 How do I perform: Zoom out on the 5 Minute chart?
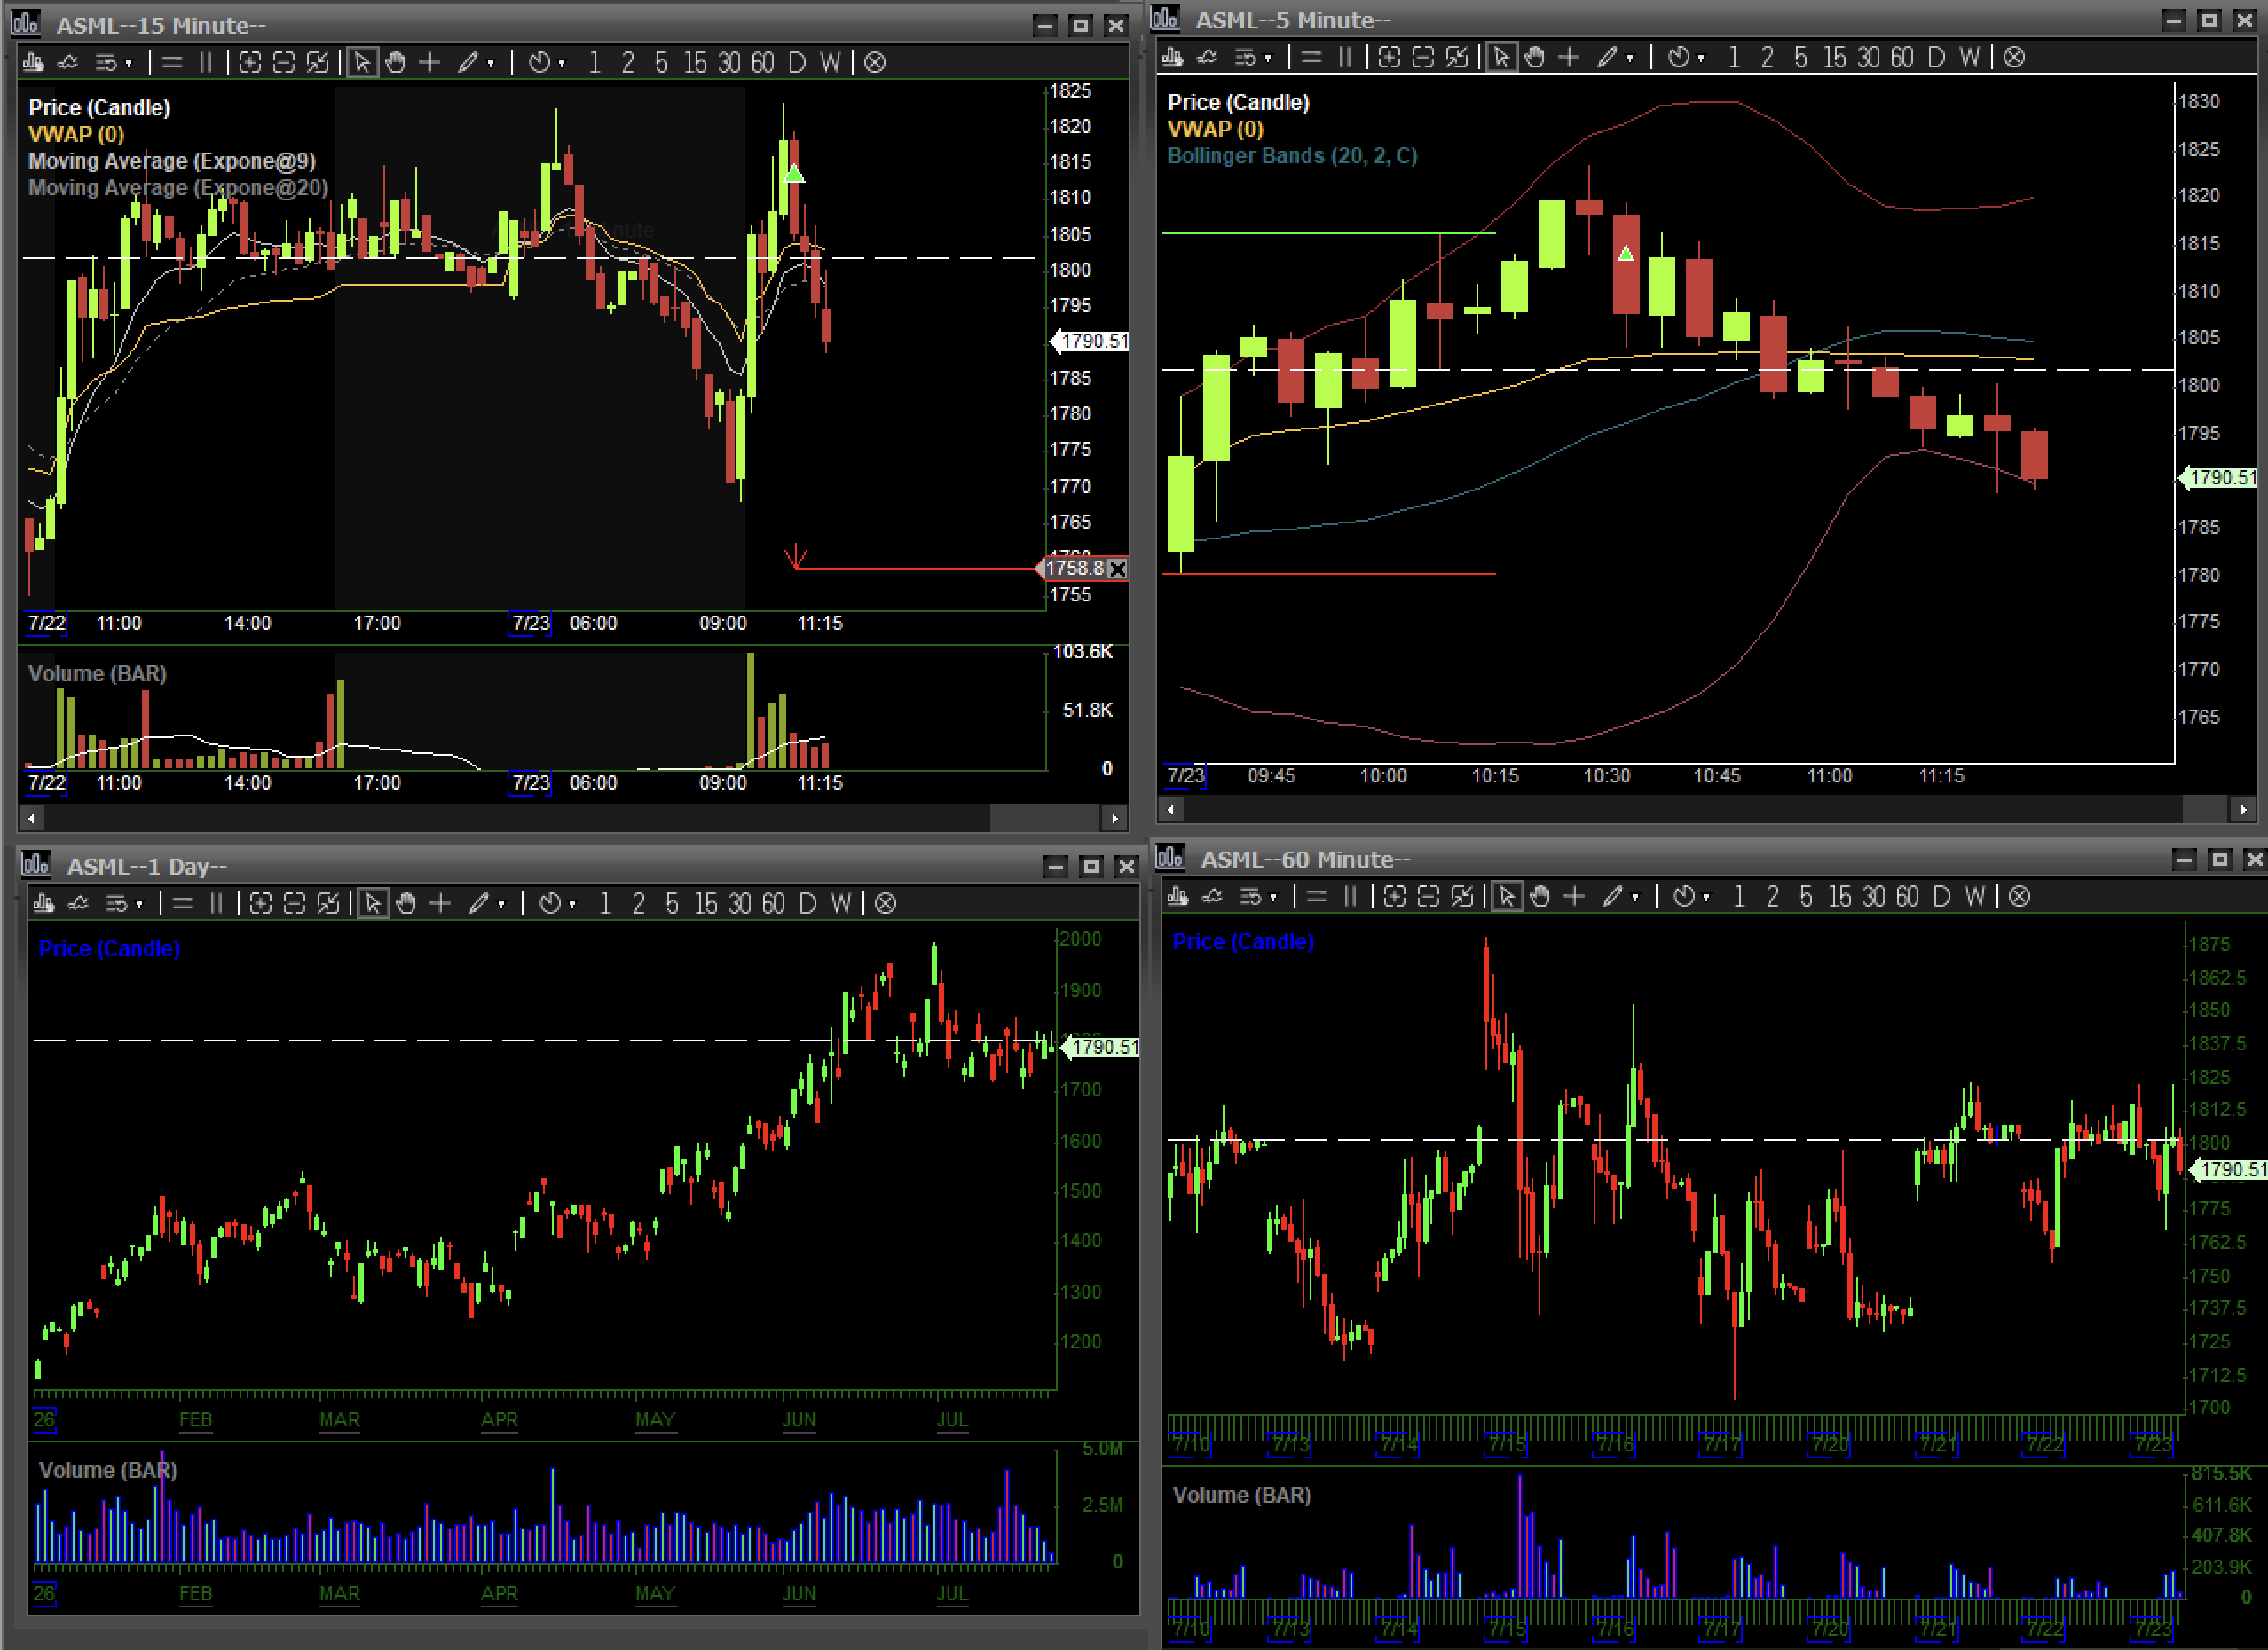(x=1423, y=57)
